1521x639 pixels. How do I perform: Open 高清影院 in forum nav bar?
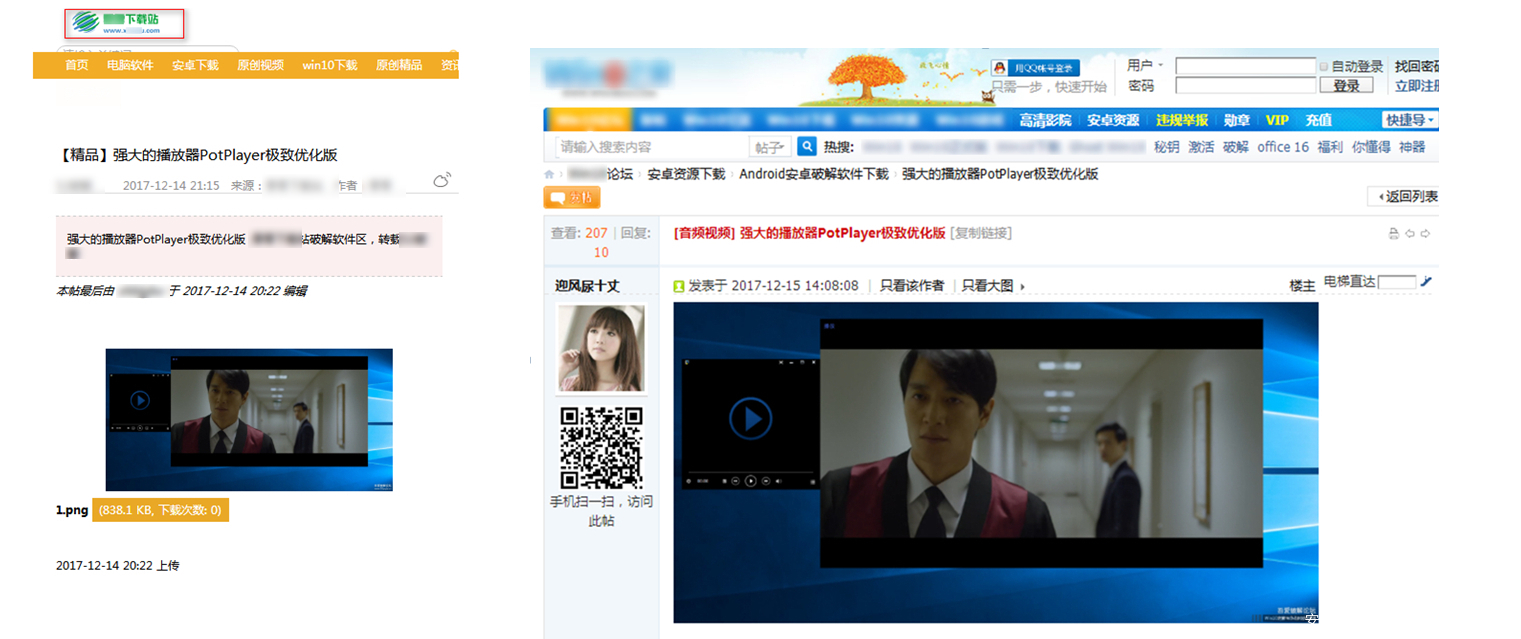(x=1045, y=120)
